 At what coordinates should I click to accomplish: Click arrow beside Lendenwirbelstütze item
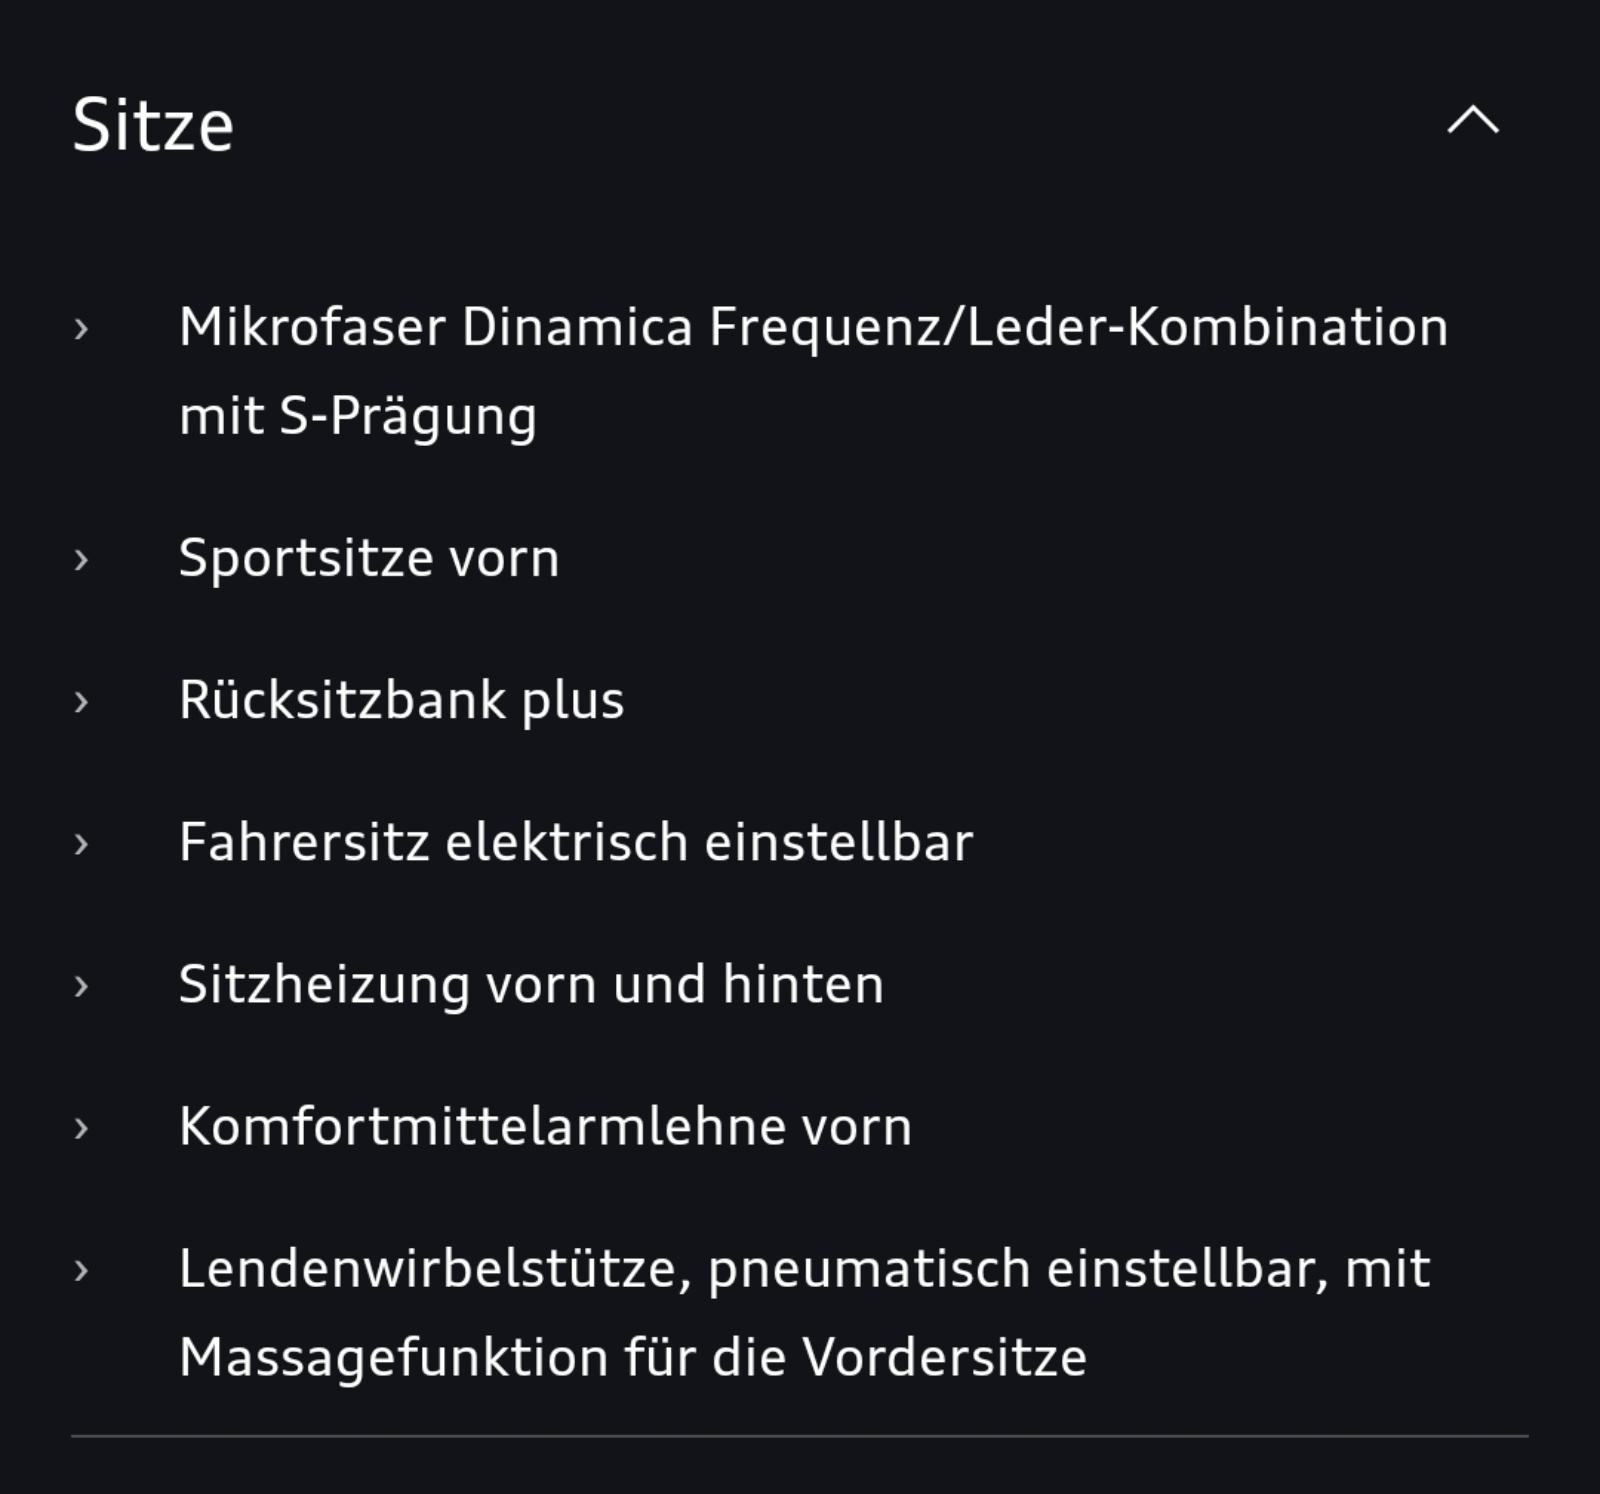point(82,1270)
